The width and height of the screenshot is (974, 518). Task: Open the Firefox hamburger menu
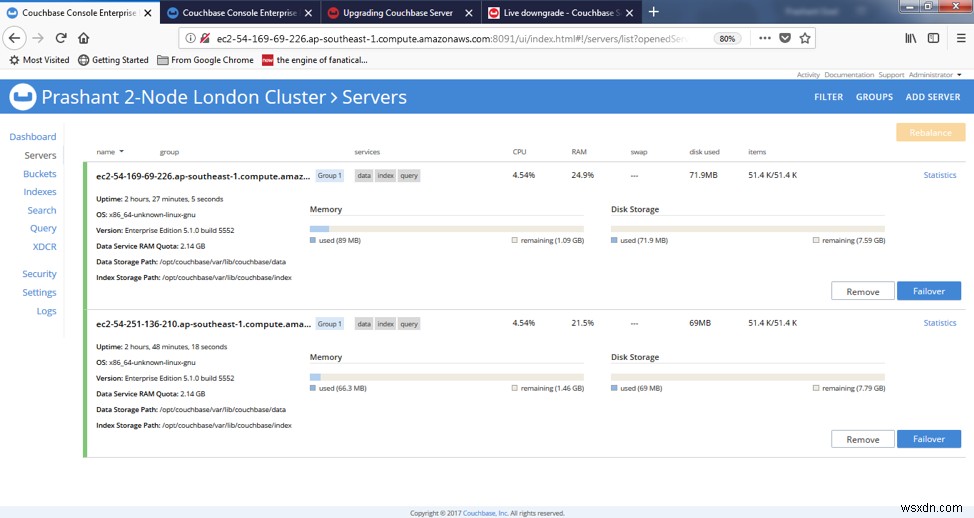[x=960, y=38]
